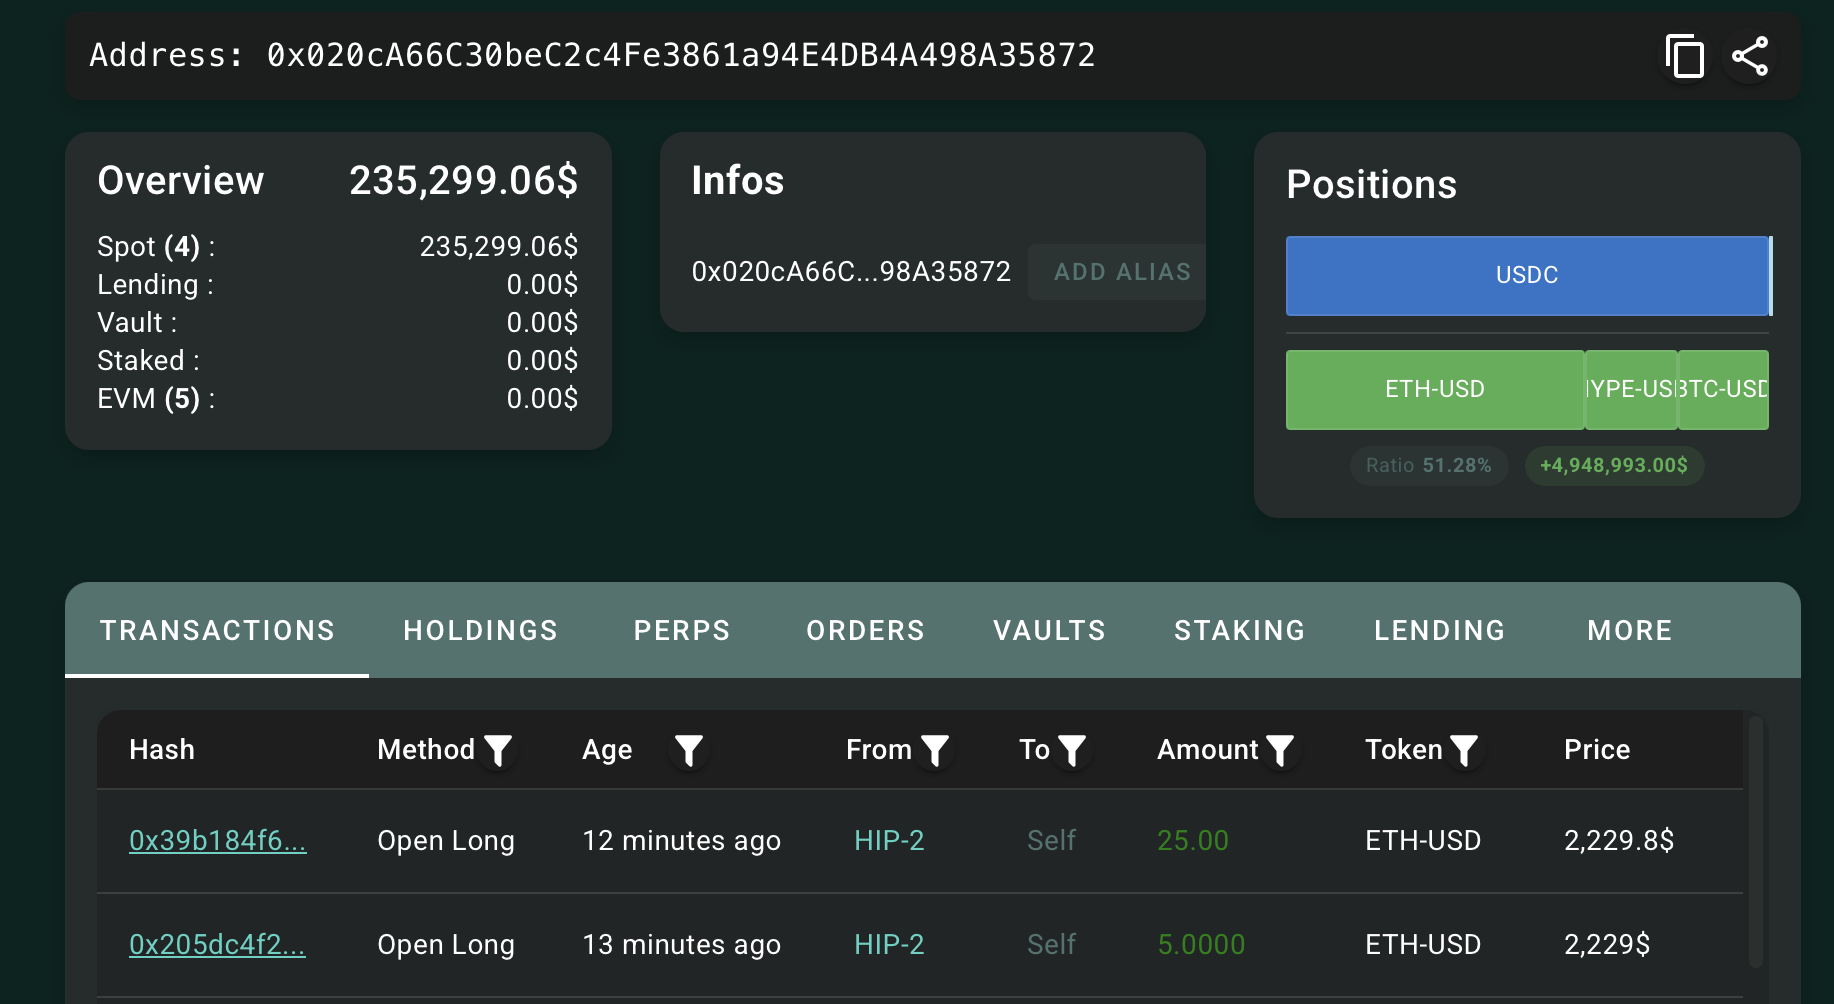Open transaction hash 0x39b184f6...
Image resolution: width=1834 pixels, height=1004 pixels.
(218, 841)
